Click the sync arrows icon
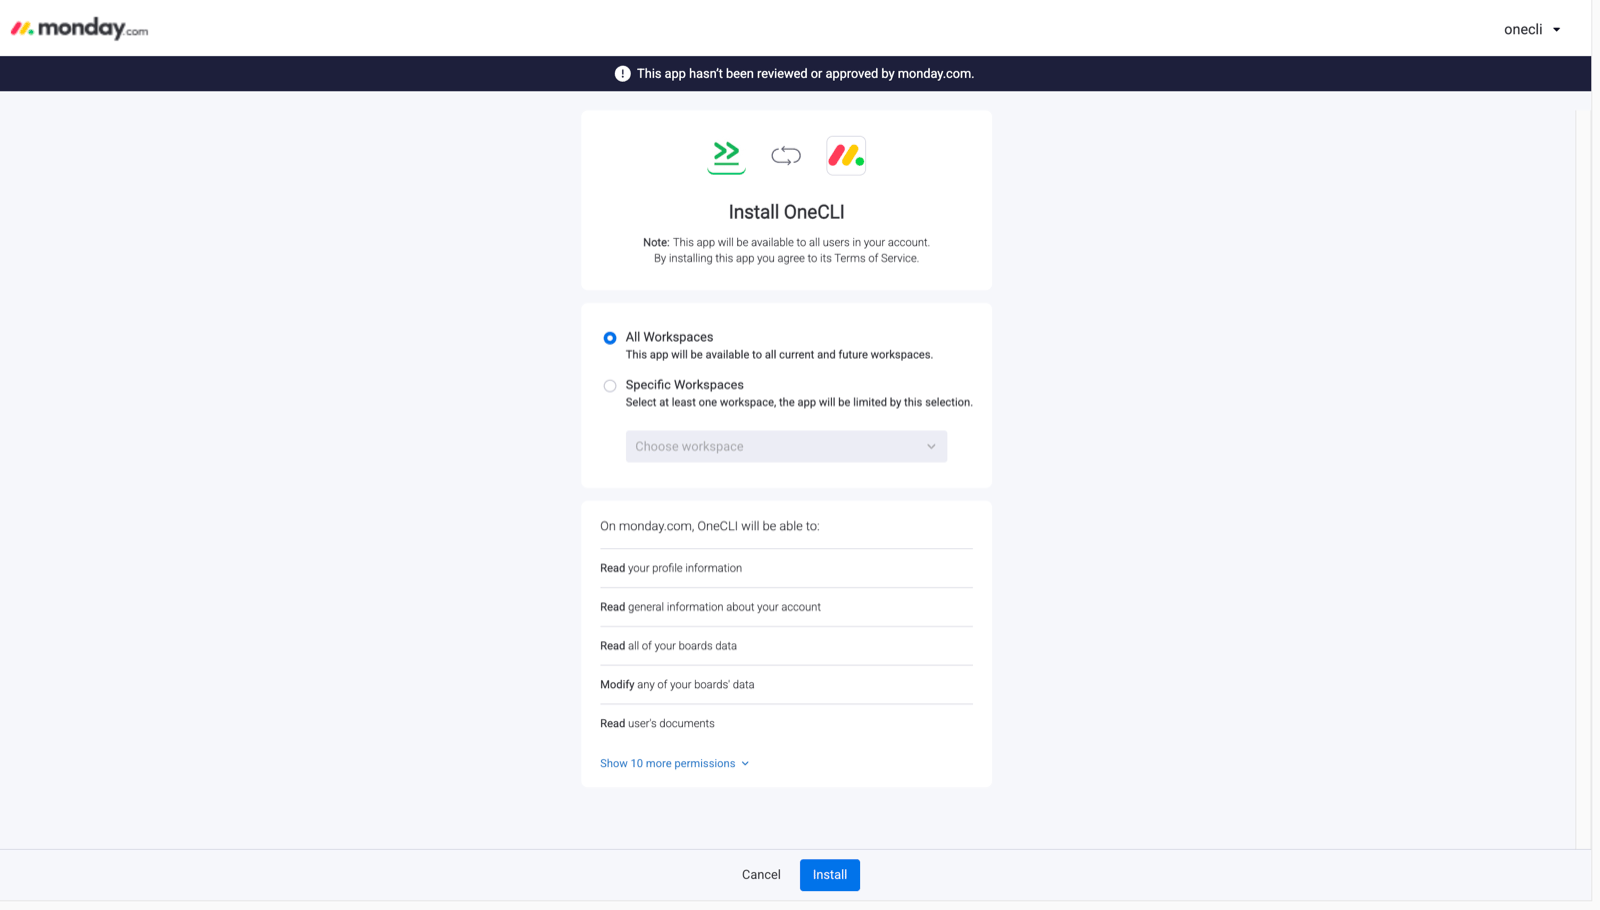1600x910 pixels. 786,156
